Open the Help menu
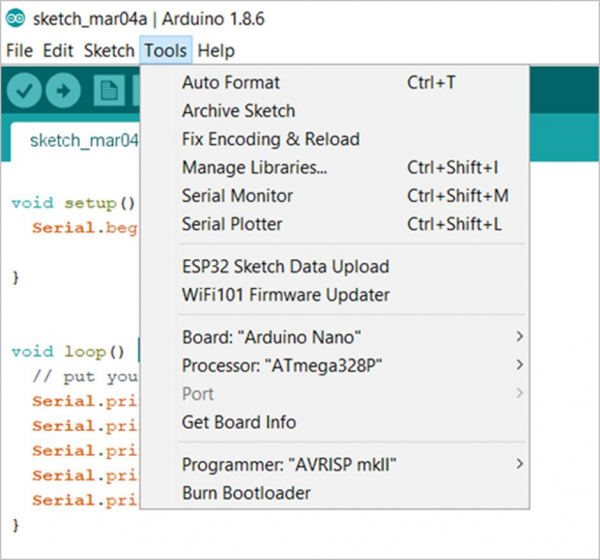 pyautogui.click(x=216, y=50)
